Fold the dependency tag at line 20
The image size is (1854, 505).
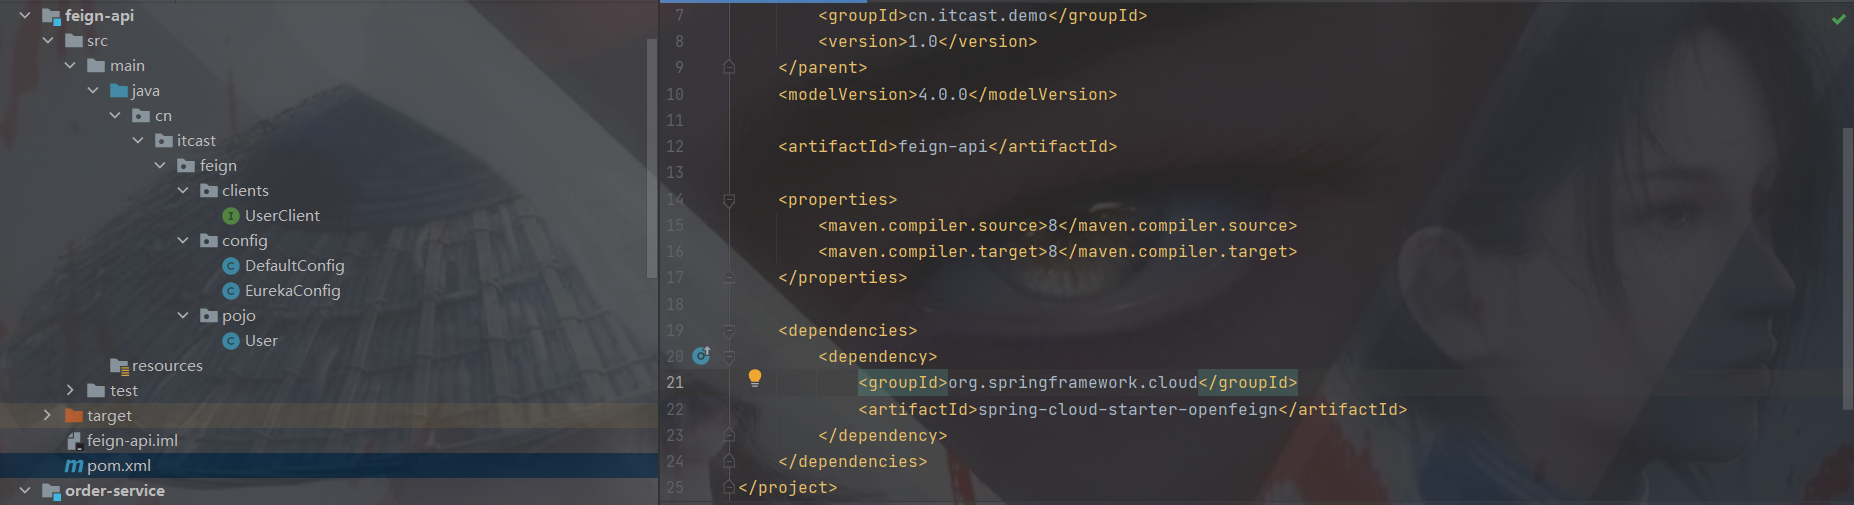(729, 357)
